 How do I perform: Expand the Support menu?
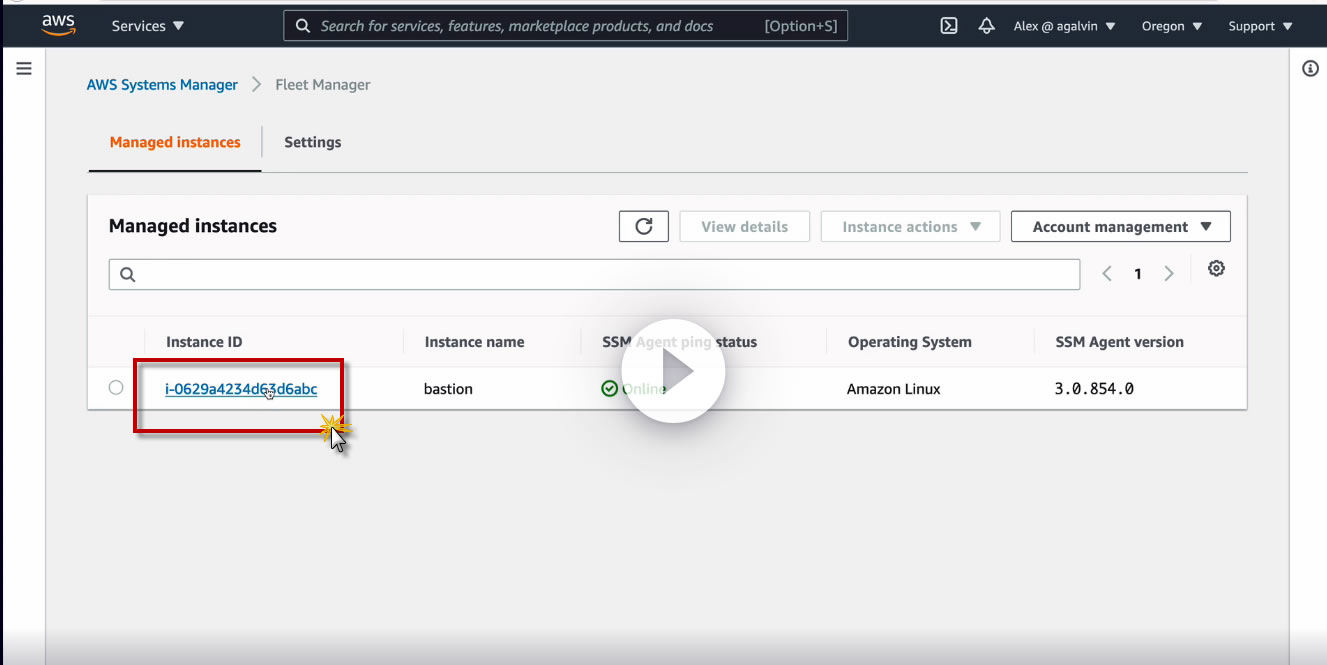(1260, 26)
